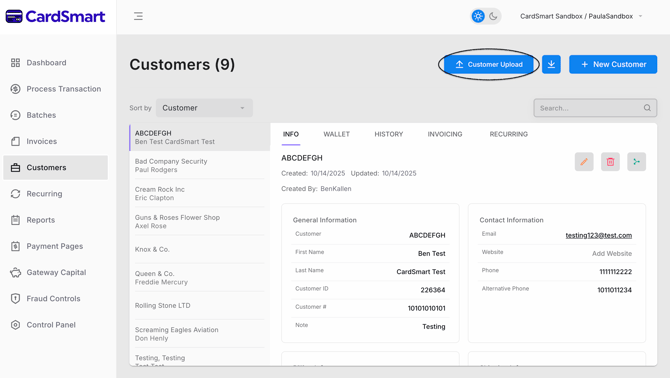Click the search magnifier icon
The height and width of the screenshot is (378, 670).
(647, 108)
